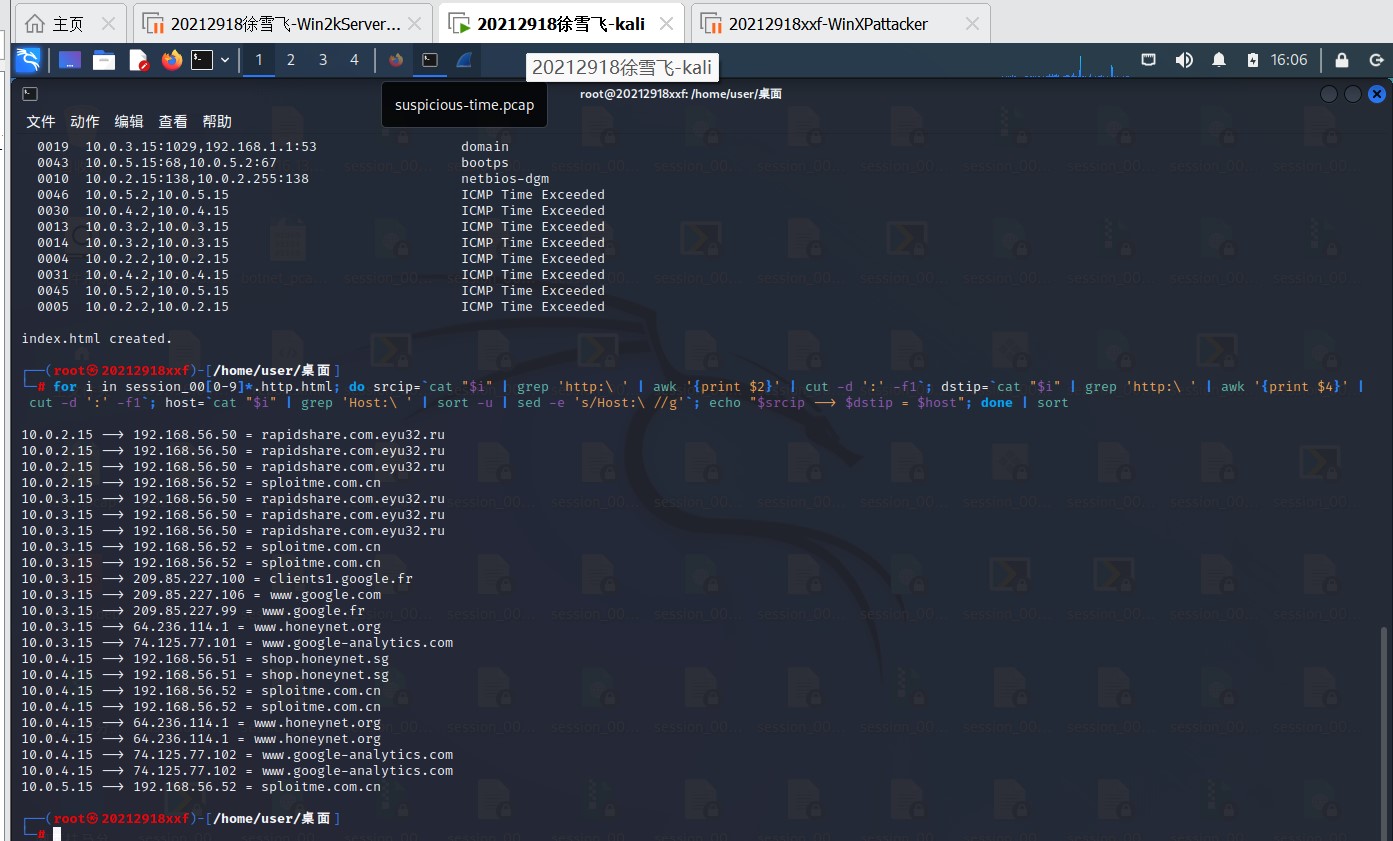Image resolution: width=1393 pixels, height=841 pixels.
Task: Click the 'www.google.fr' host text
Action: [313, 611]
